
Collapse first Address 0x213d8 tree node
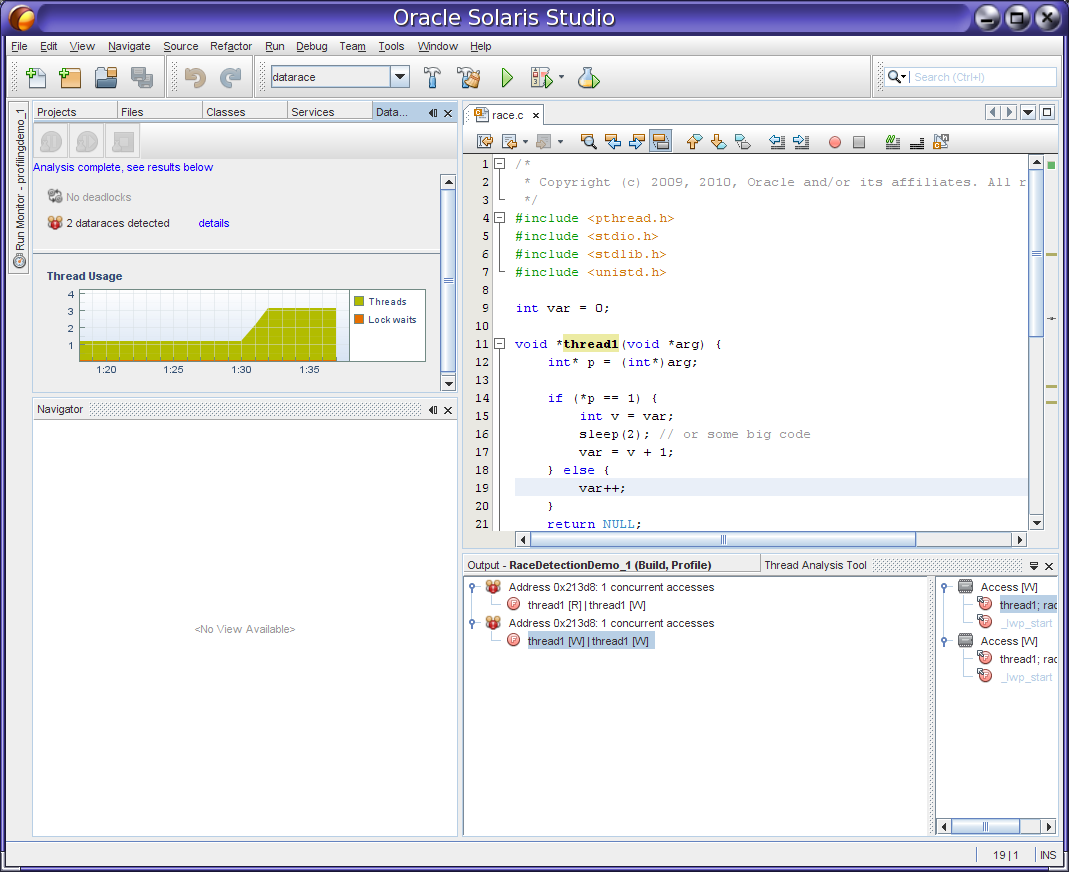472,587
